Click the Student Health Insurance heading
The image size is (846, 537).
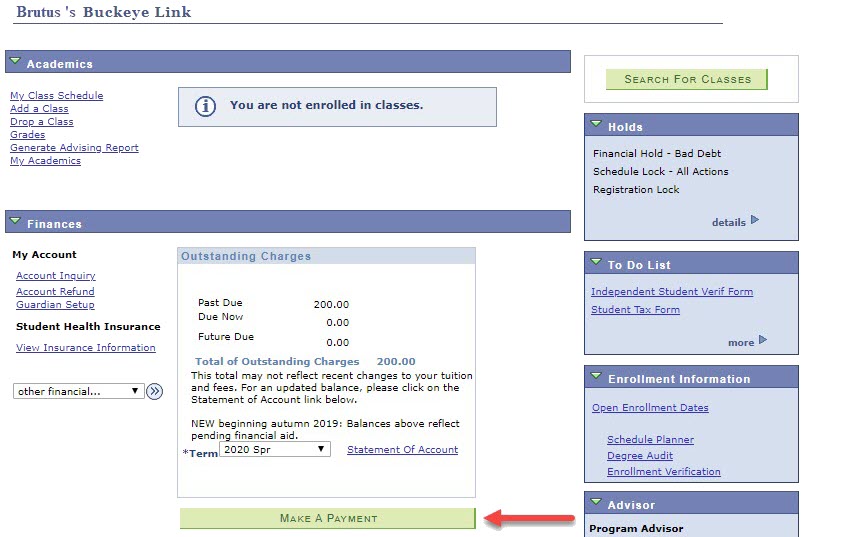point(88,327)
